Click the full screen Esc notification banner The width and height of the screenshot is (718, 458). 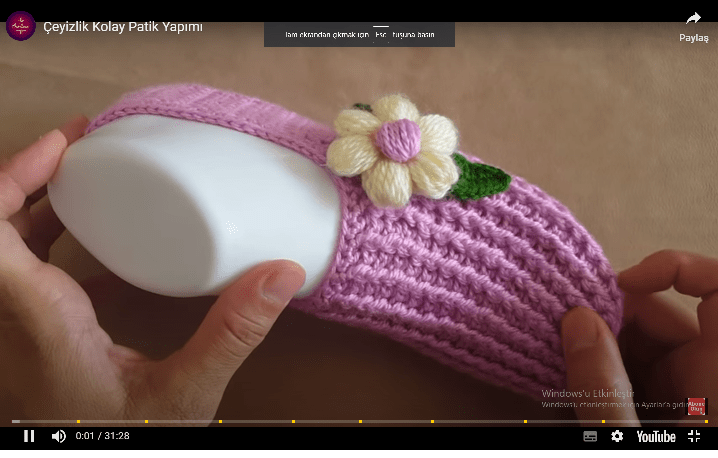point(359,35)
